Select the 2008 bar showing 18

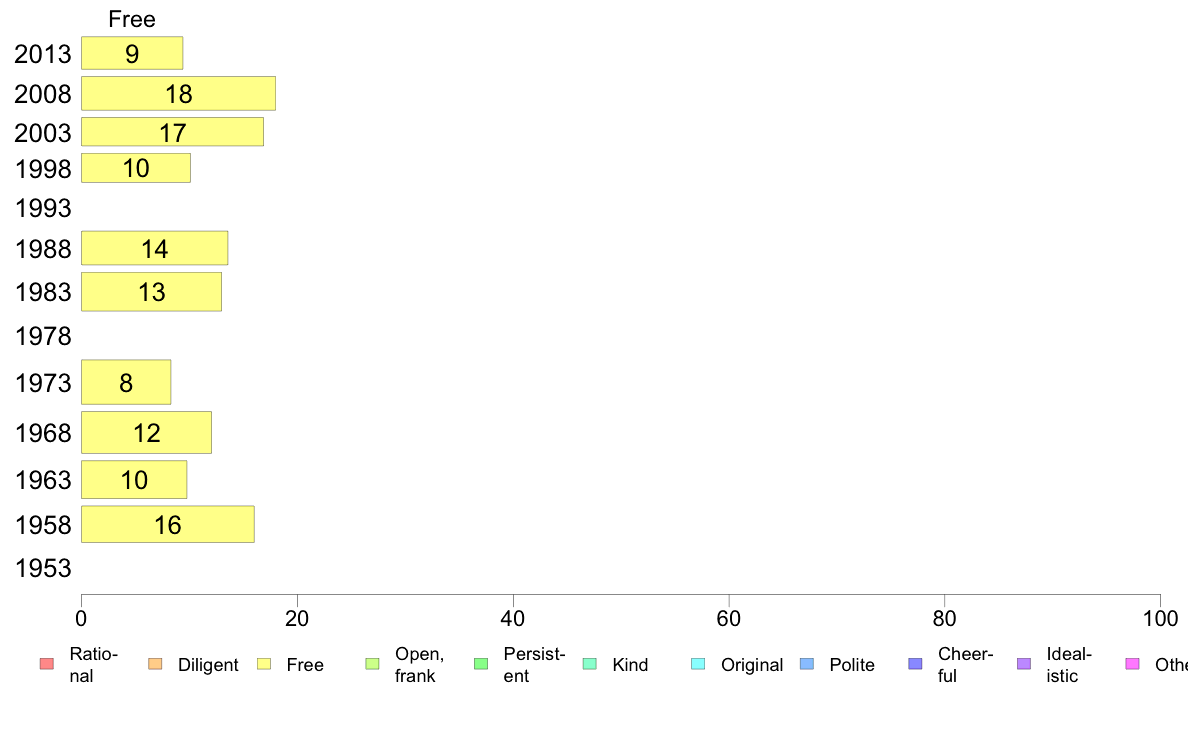click(x=178, y=93)
